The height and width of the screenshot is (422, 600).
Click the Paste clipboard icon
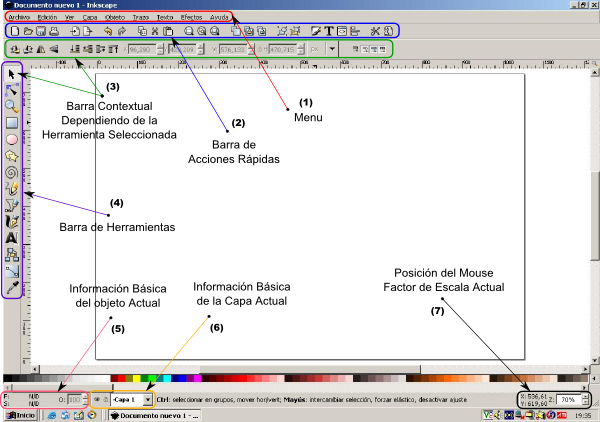pyautogui.click(x=168, y=31)
